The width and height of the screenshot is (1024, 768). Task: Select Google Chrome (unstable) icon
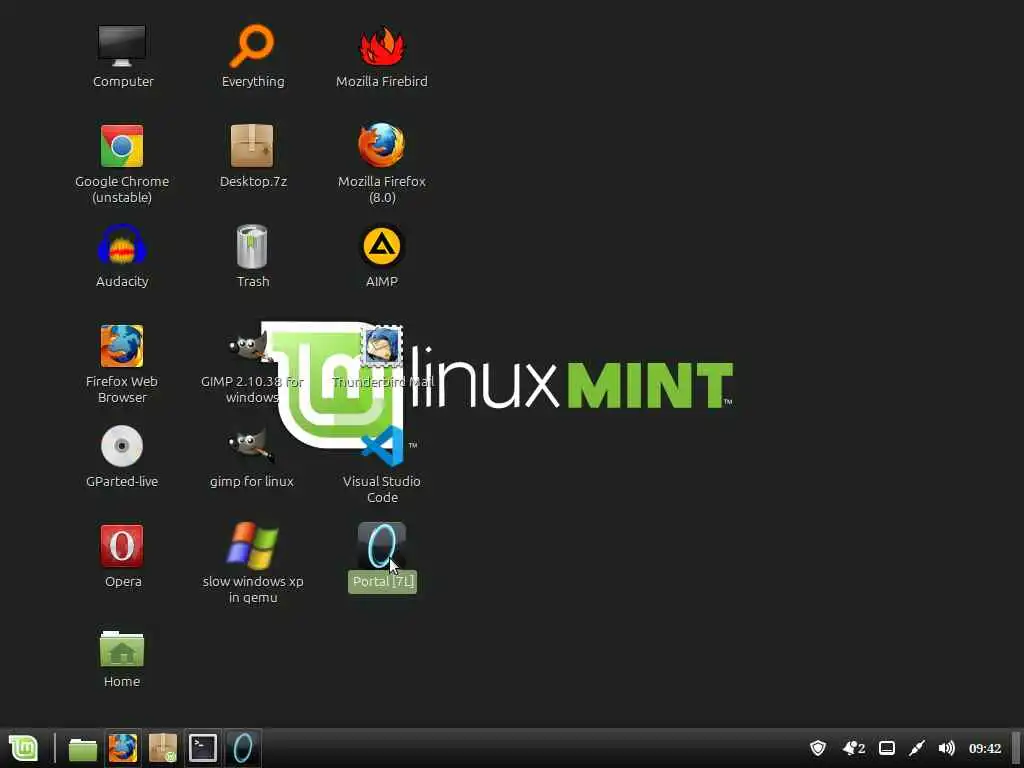[122, 146]
